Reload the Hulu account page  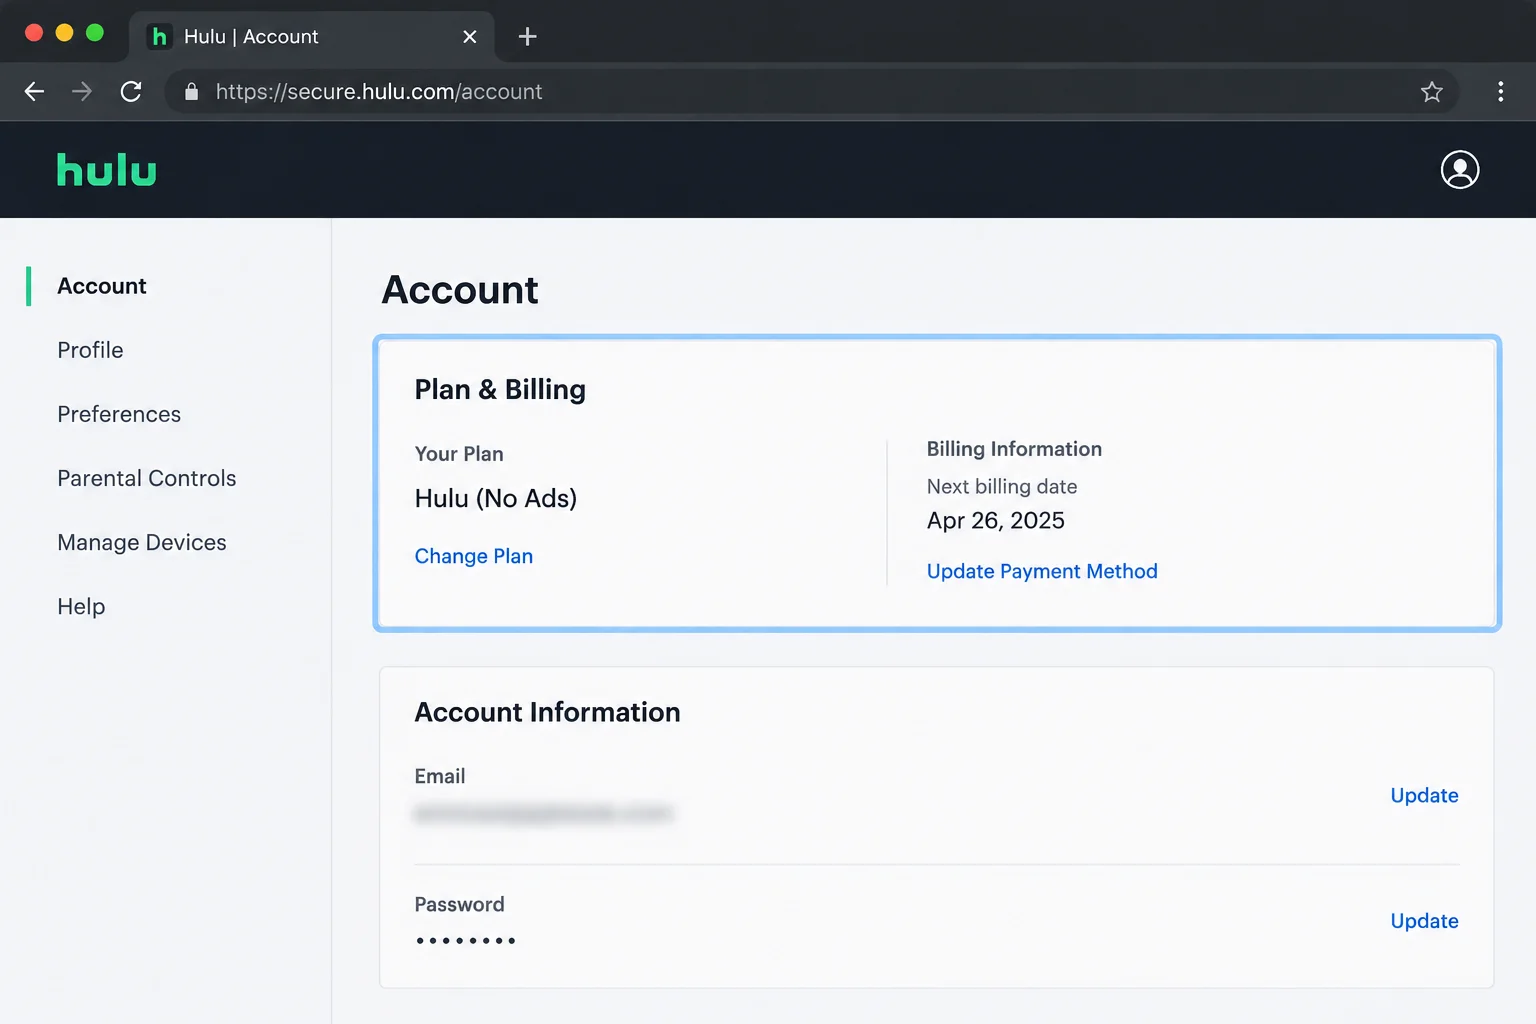coord(131,92)
